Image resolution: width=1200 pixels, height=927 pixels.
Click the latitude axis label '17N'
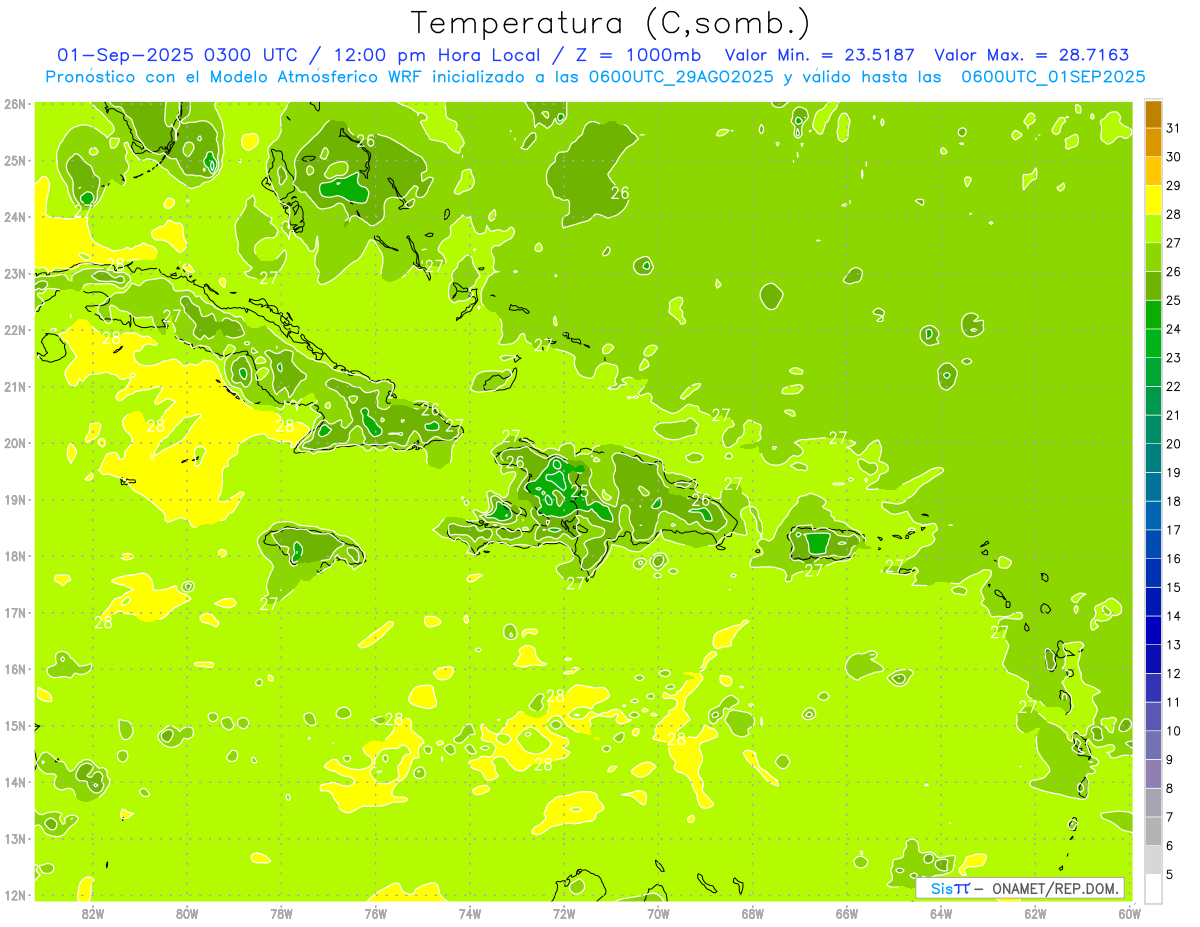coord(15,613)
